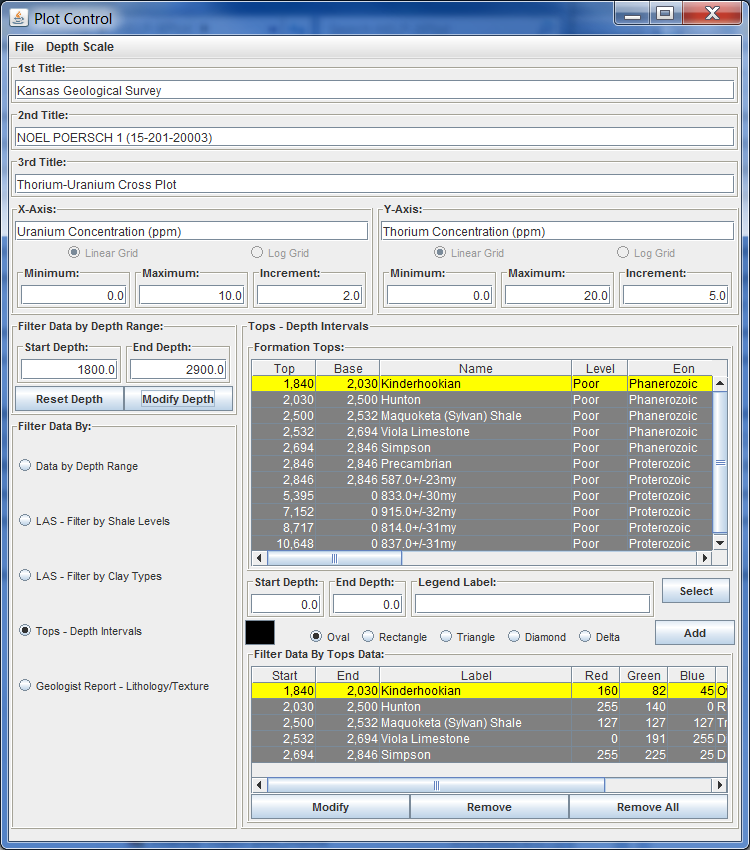Open the Depth Scale menu
This screenshot has height=850, width=750.
click(x=80, y=47)
